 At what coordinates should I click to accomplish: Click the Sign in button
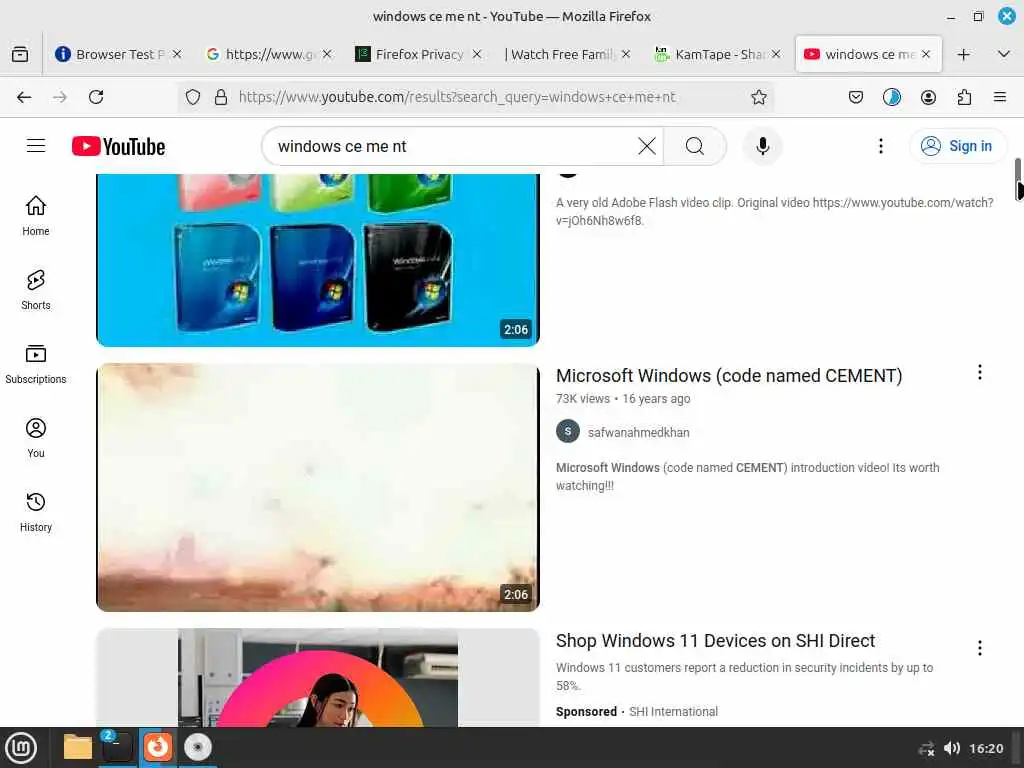958,146
